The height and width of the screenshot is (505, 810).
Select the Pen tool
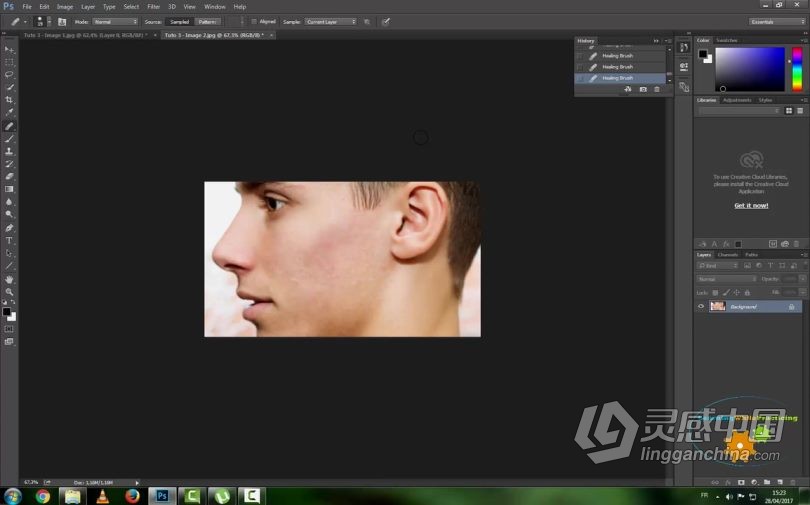[x=9, y=228]
